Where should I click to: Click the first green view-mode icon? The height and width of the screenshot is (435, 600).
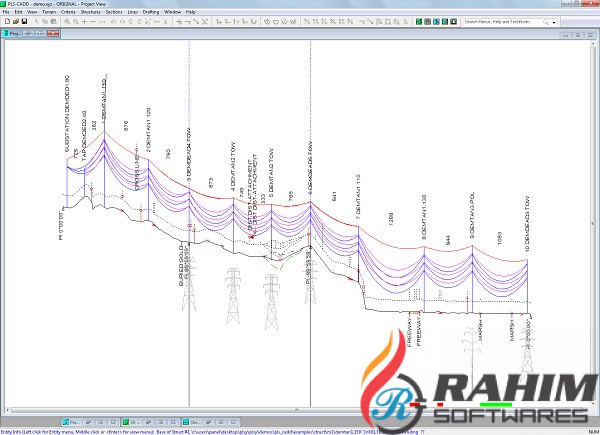coord(419,22)
